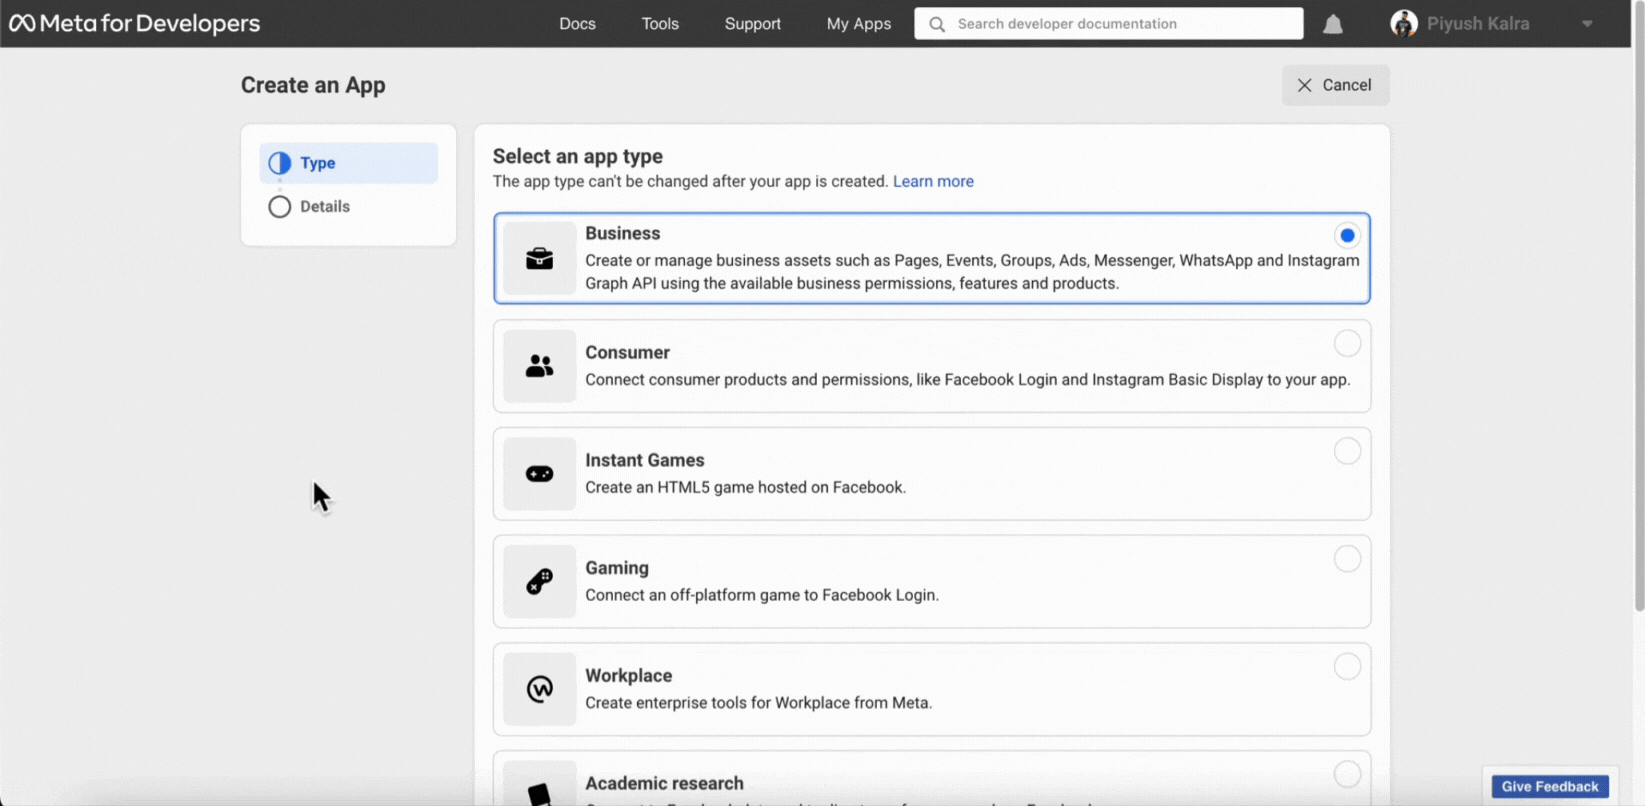
Task: Switch to the Type step
Action: click(x=348, y=163)
